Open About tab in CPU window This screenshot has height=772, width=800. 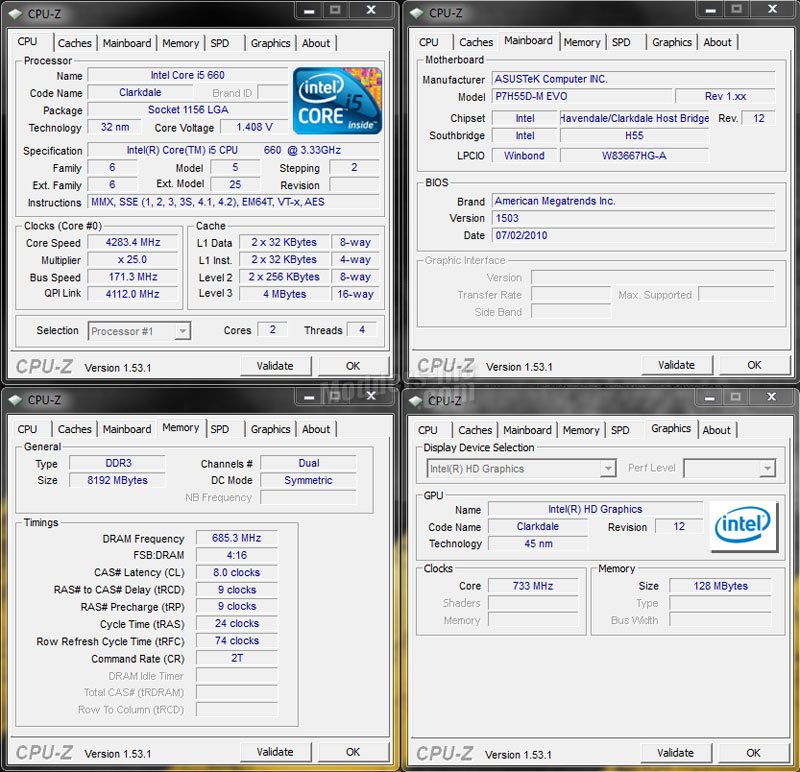(316, 43)
